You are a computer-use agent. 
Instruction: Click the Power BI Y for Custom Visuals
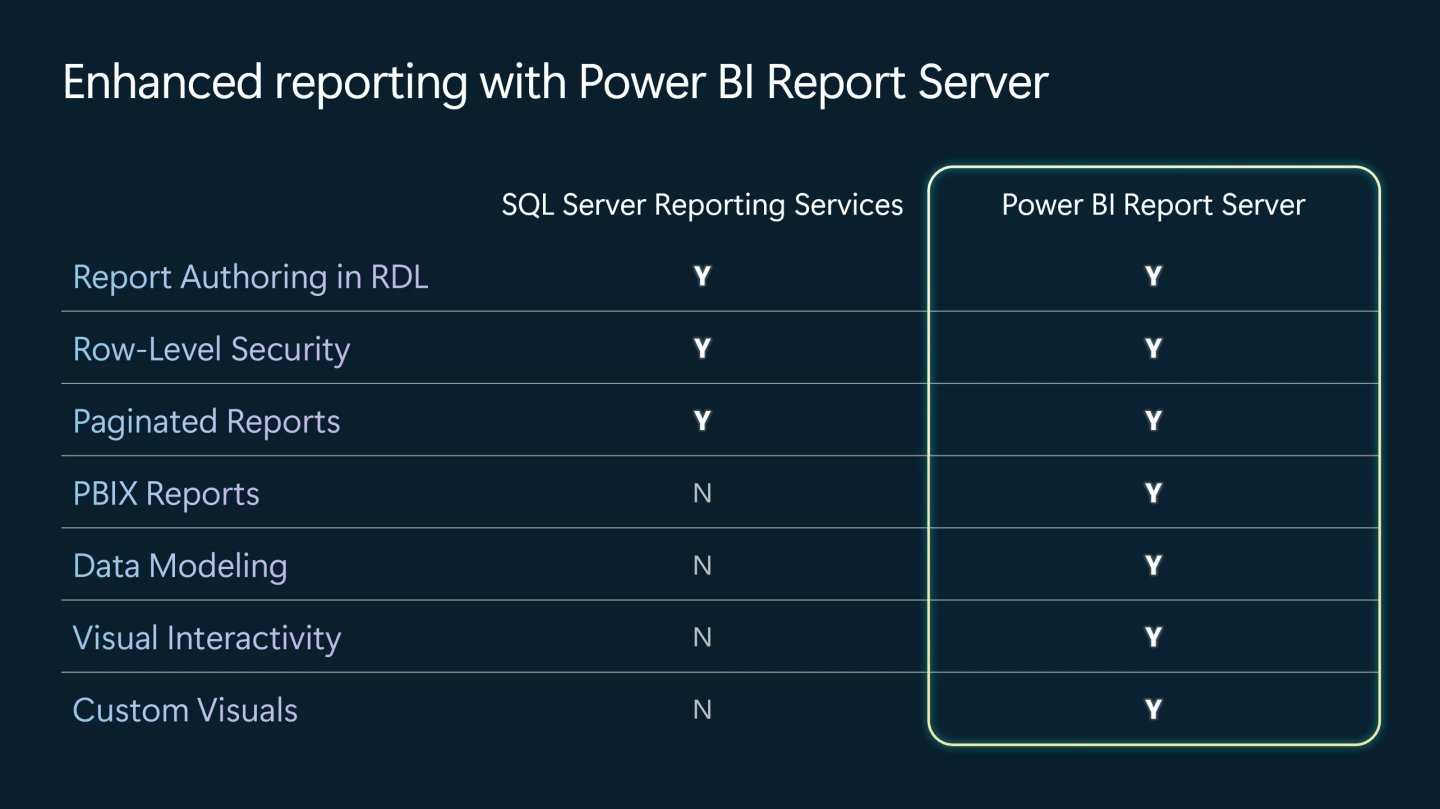(x=1153, y=710)
